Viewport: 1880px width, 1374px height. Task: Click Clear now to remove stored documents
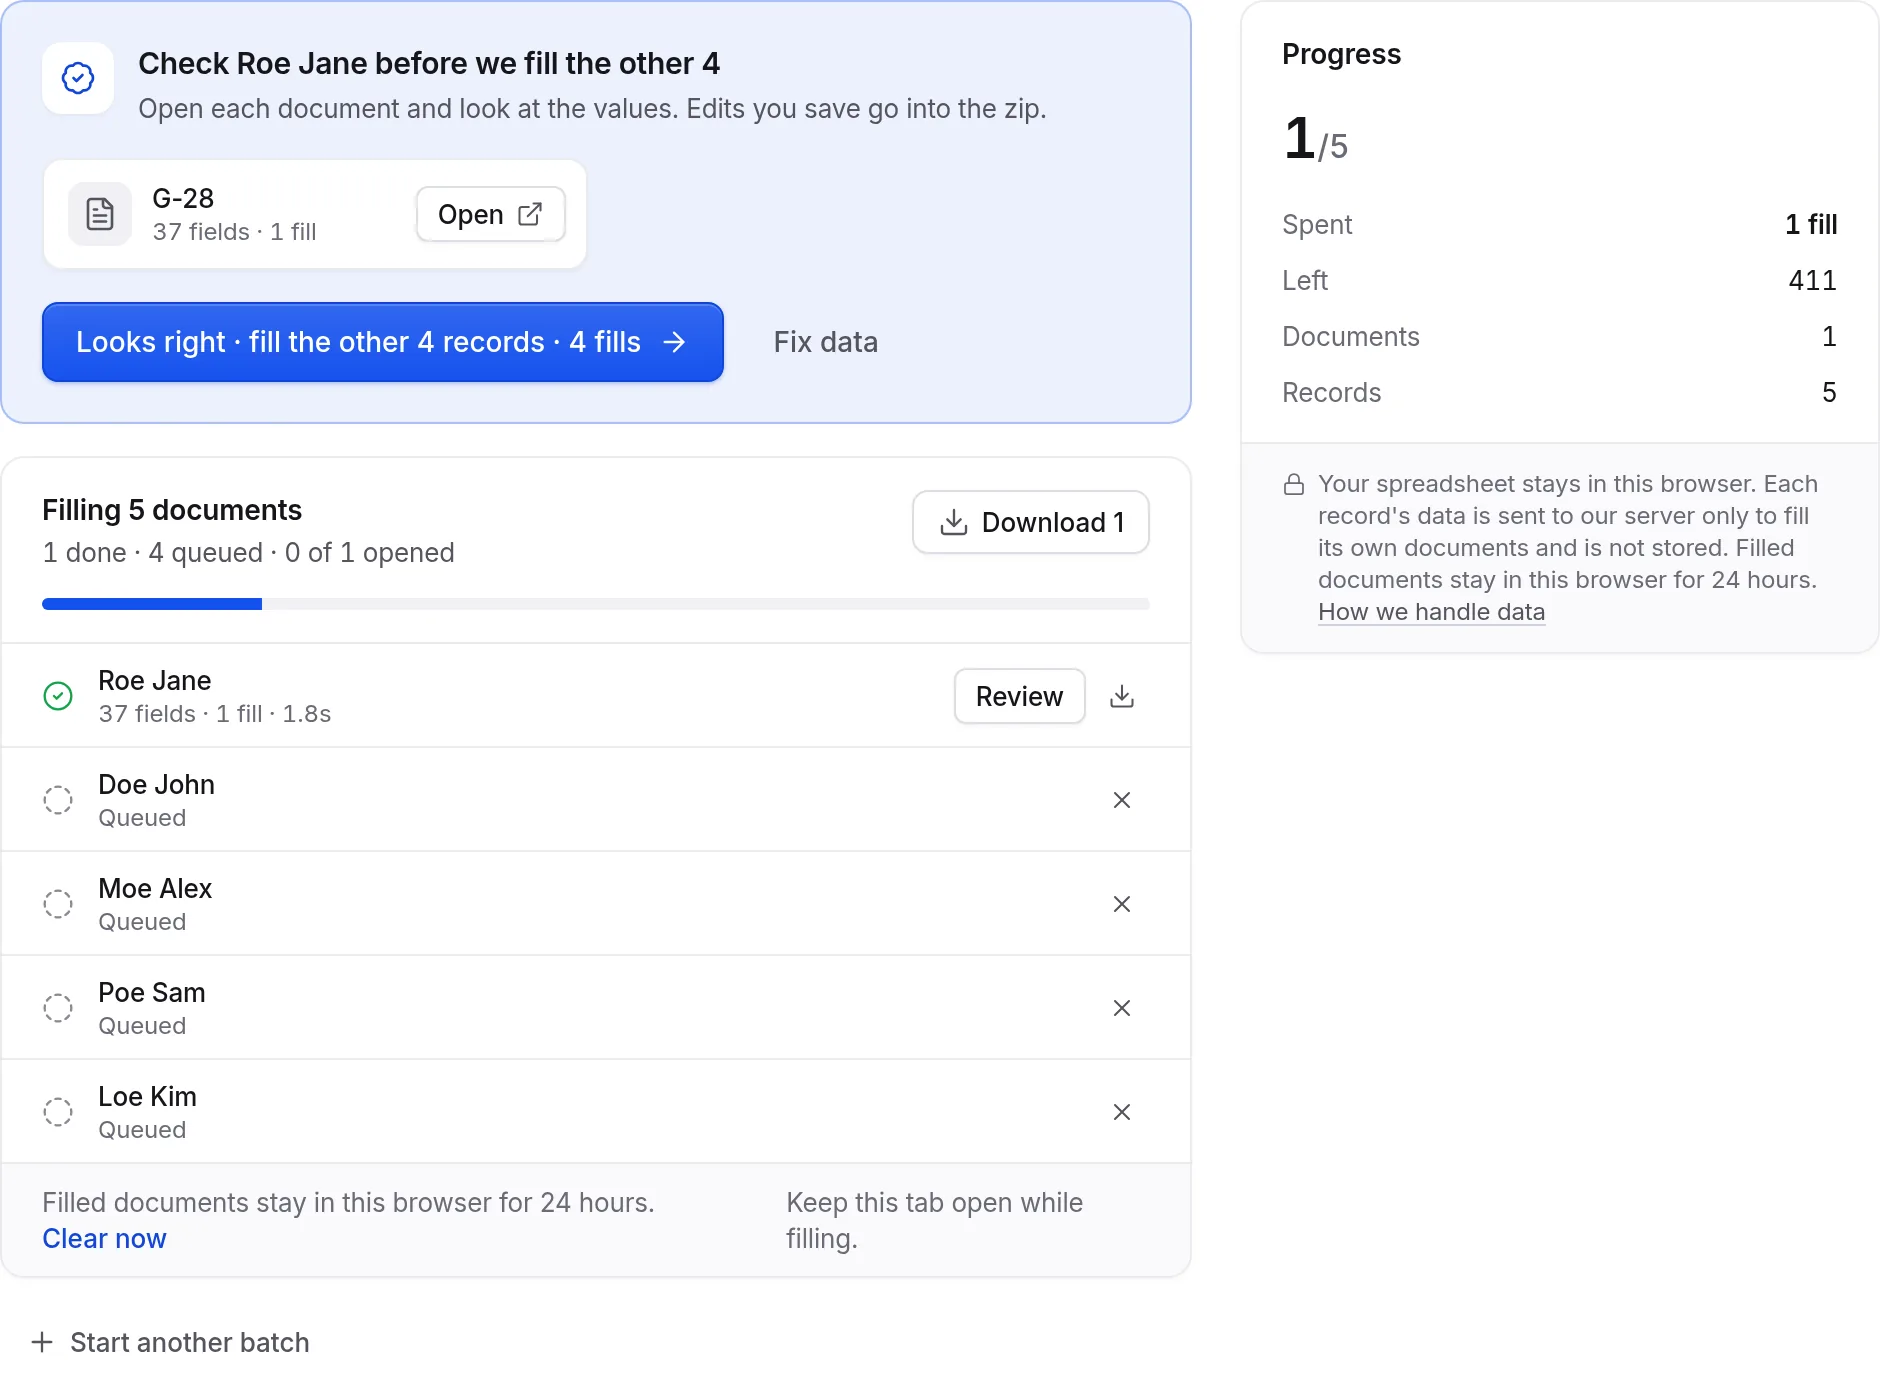click(x=104, y=1238)
